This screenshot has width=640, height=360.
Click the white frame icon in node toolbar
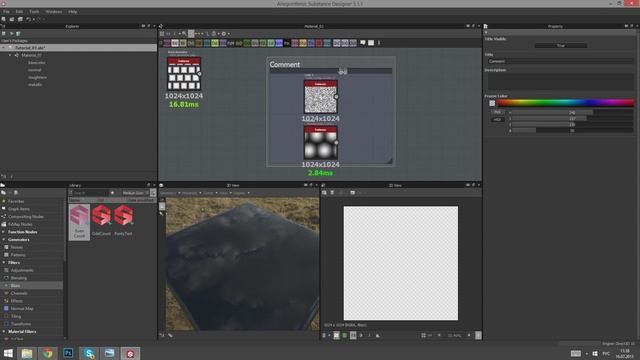(371, 43)
